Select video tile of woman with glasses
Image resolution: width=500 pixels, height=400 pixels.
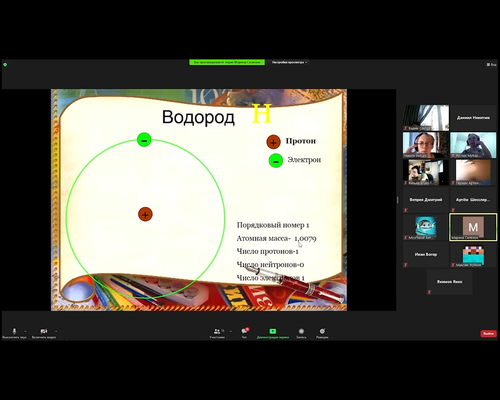(x=426, y=145)
